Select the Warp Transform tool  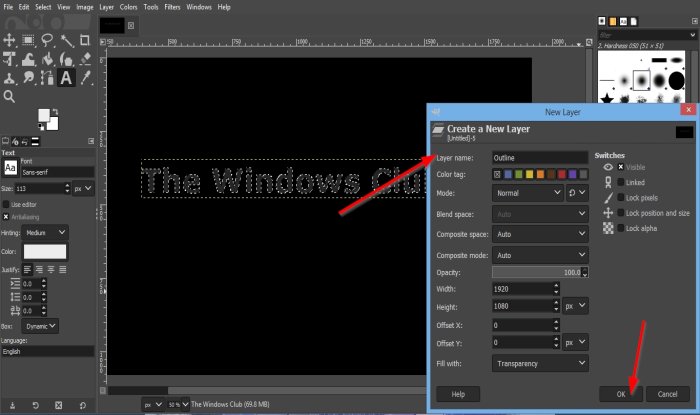29,59
